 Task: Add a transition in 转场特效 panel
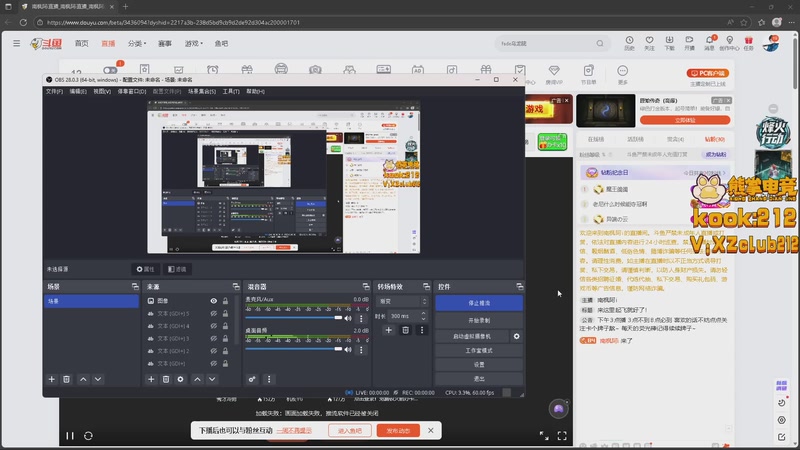[x=389, y=330]
